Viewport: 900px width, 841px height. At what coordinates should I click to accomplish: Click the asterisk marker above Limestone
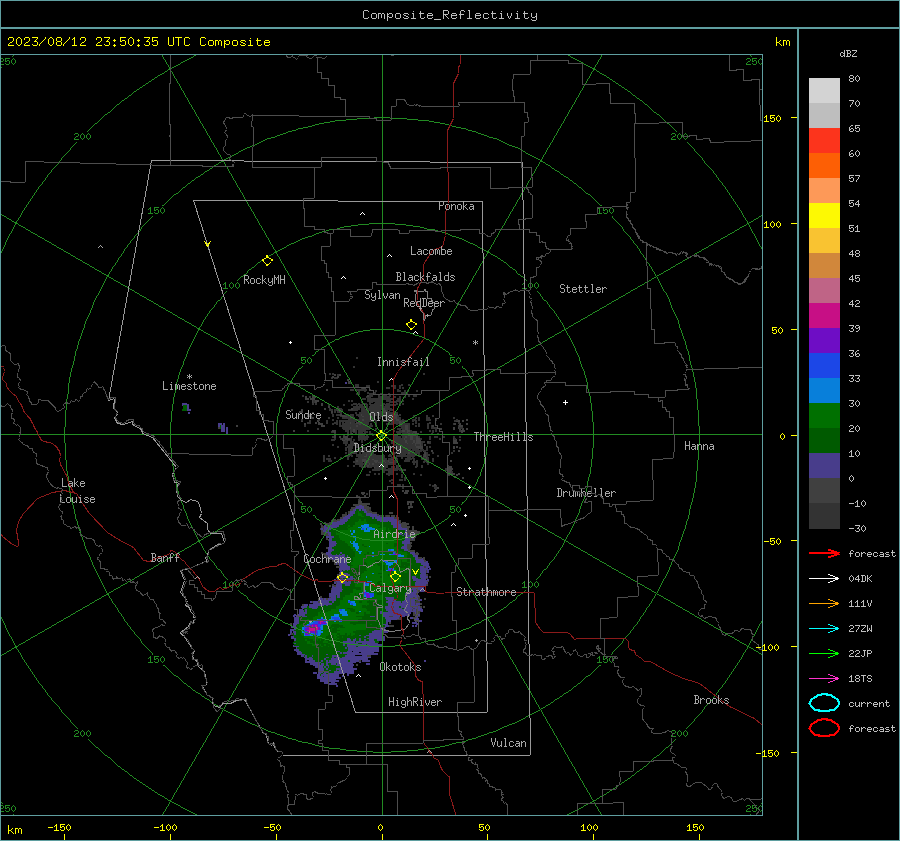coord(189,377)
